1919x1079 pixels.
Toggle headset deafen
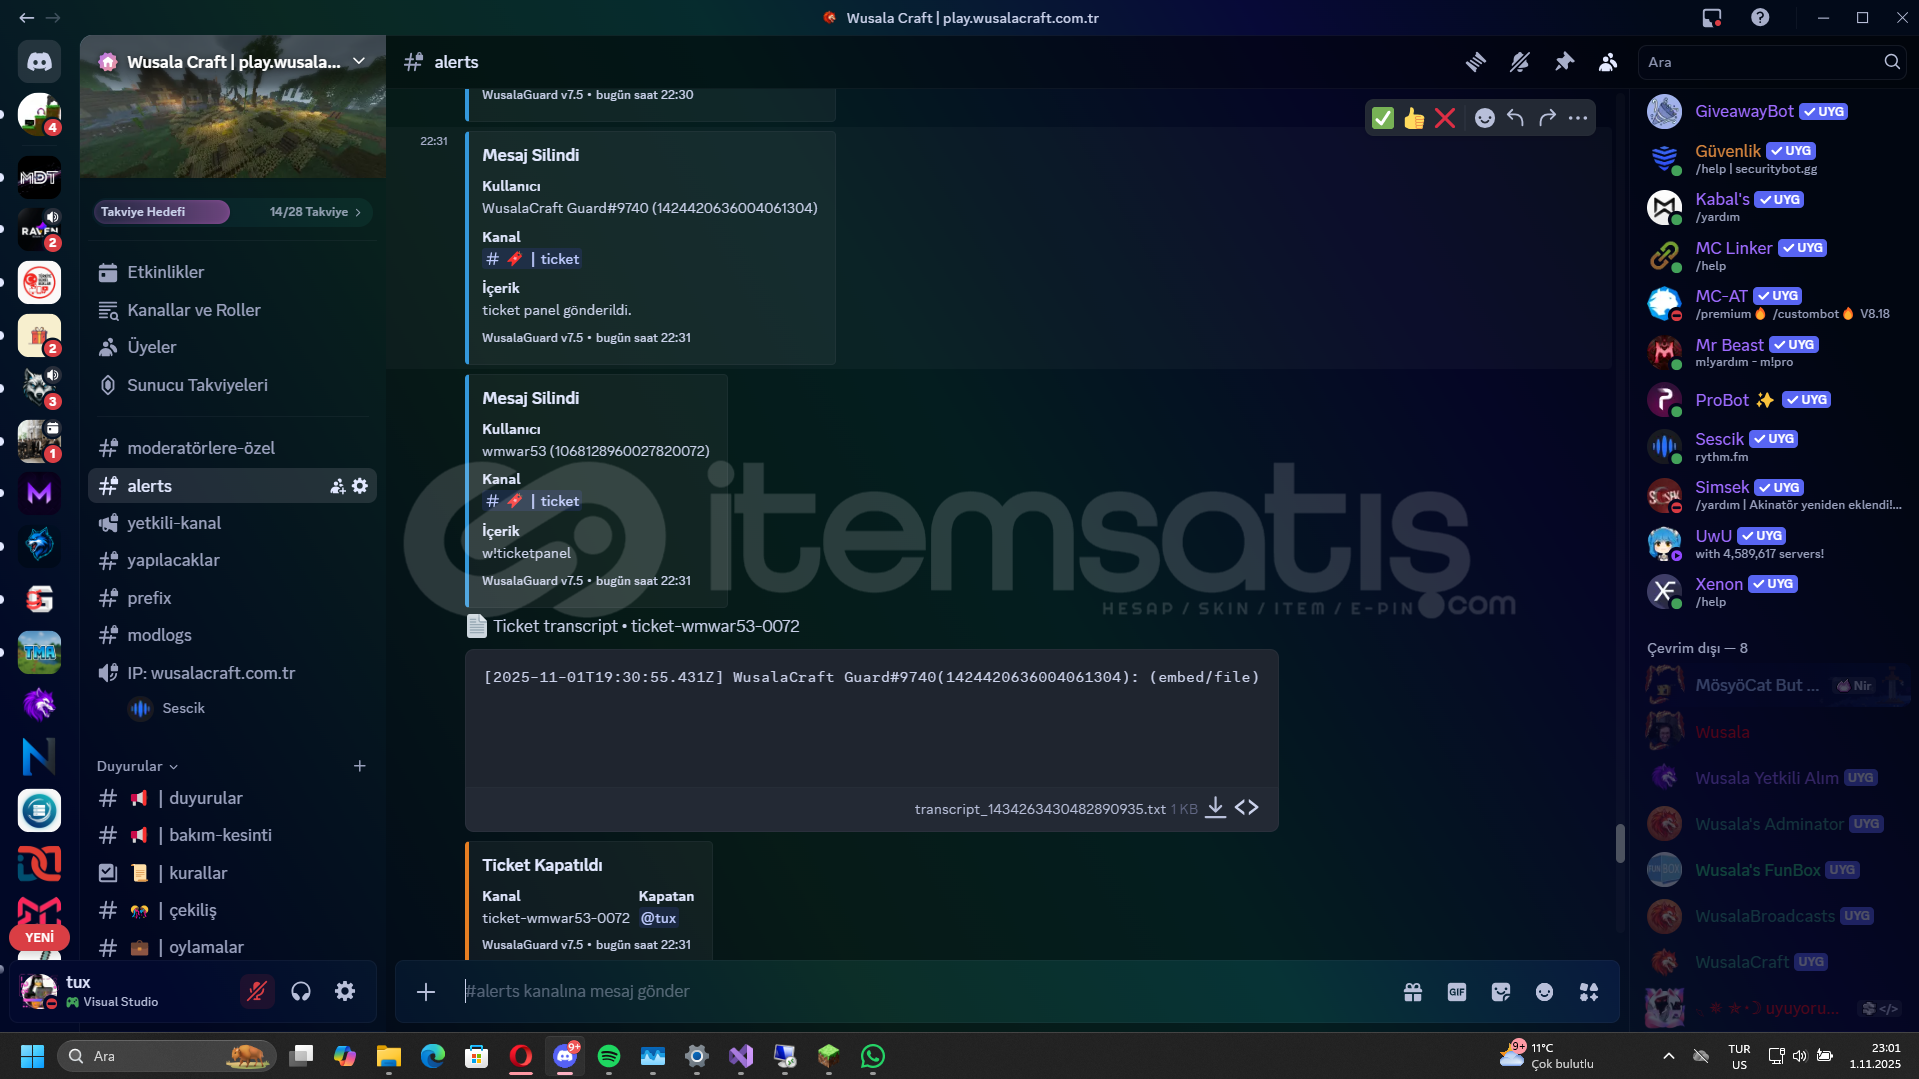[301, 991]
